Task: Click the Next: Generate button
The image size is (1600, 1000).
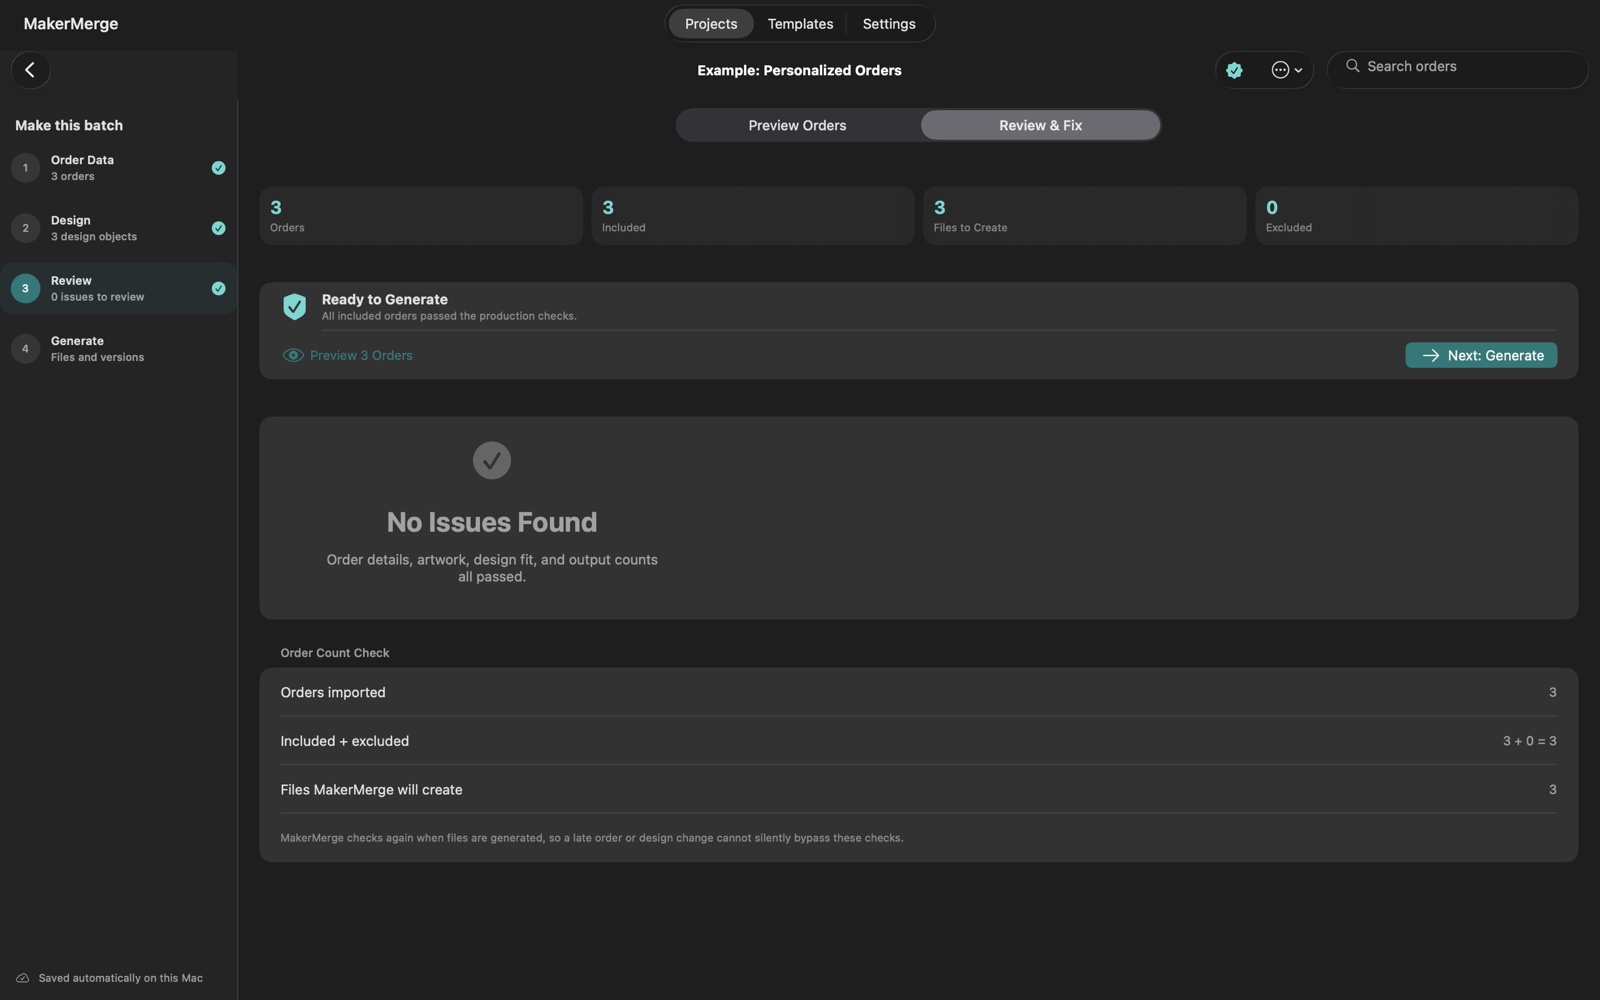Action: [x=1481, y=355]
